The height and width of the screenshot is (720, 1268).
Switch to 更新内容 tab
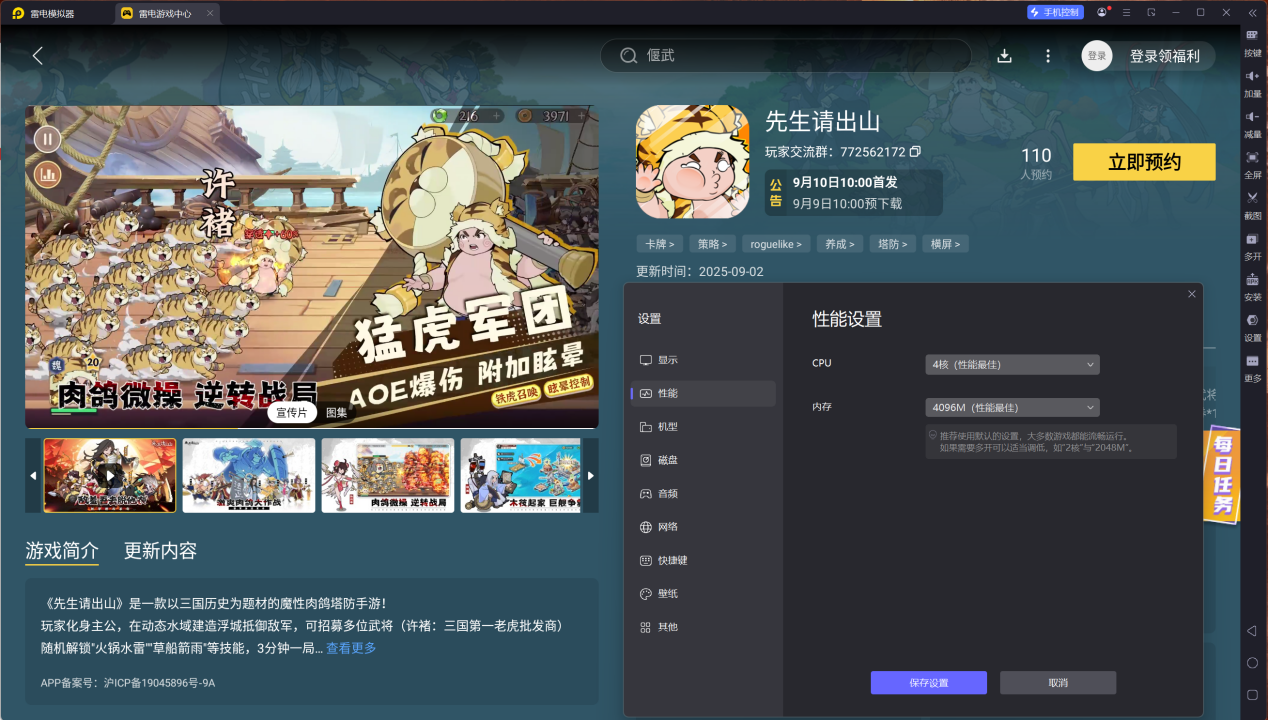point(160,551)
